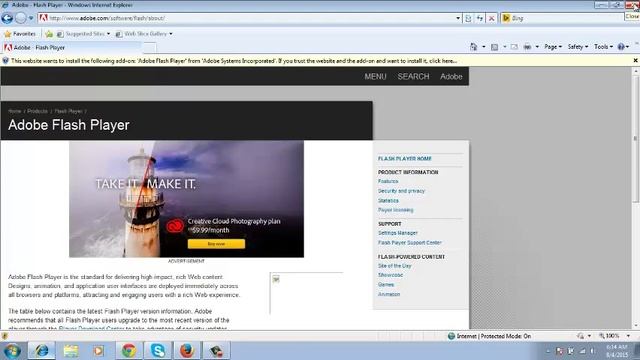Click the vertical scrollbar thumb

(636, 139)
